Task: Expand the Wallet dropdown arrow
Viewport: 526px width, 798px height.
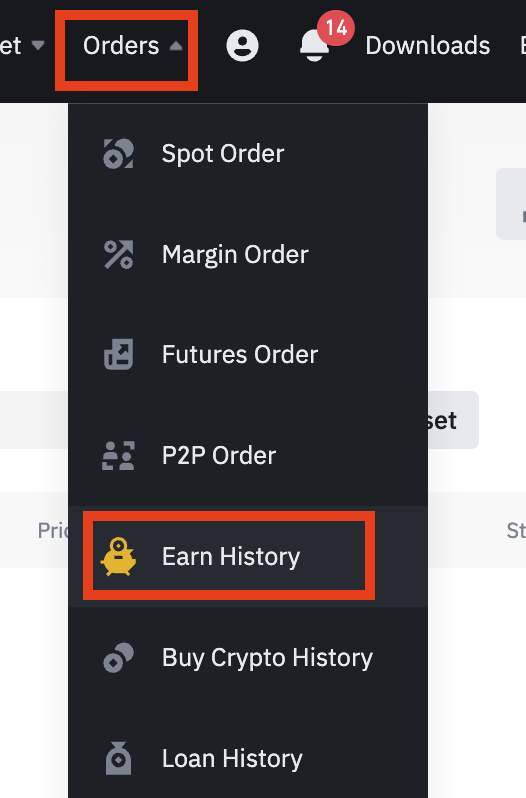Action: tap(38, 46)
